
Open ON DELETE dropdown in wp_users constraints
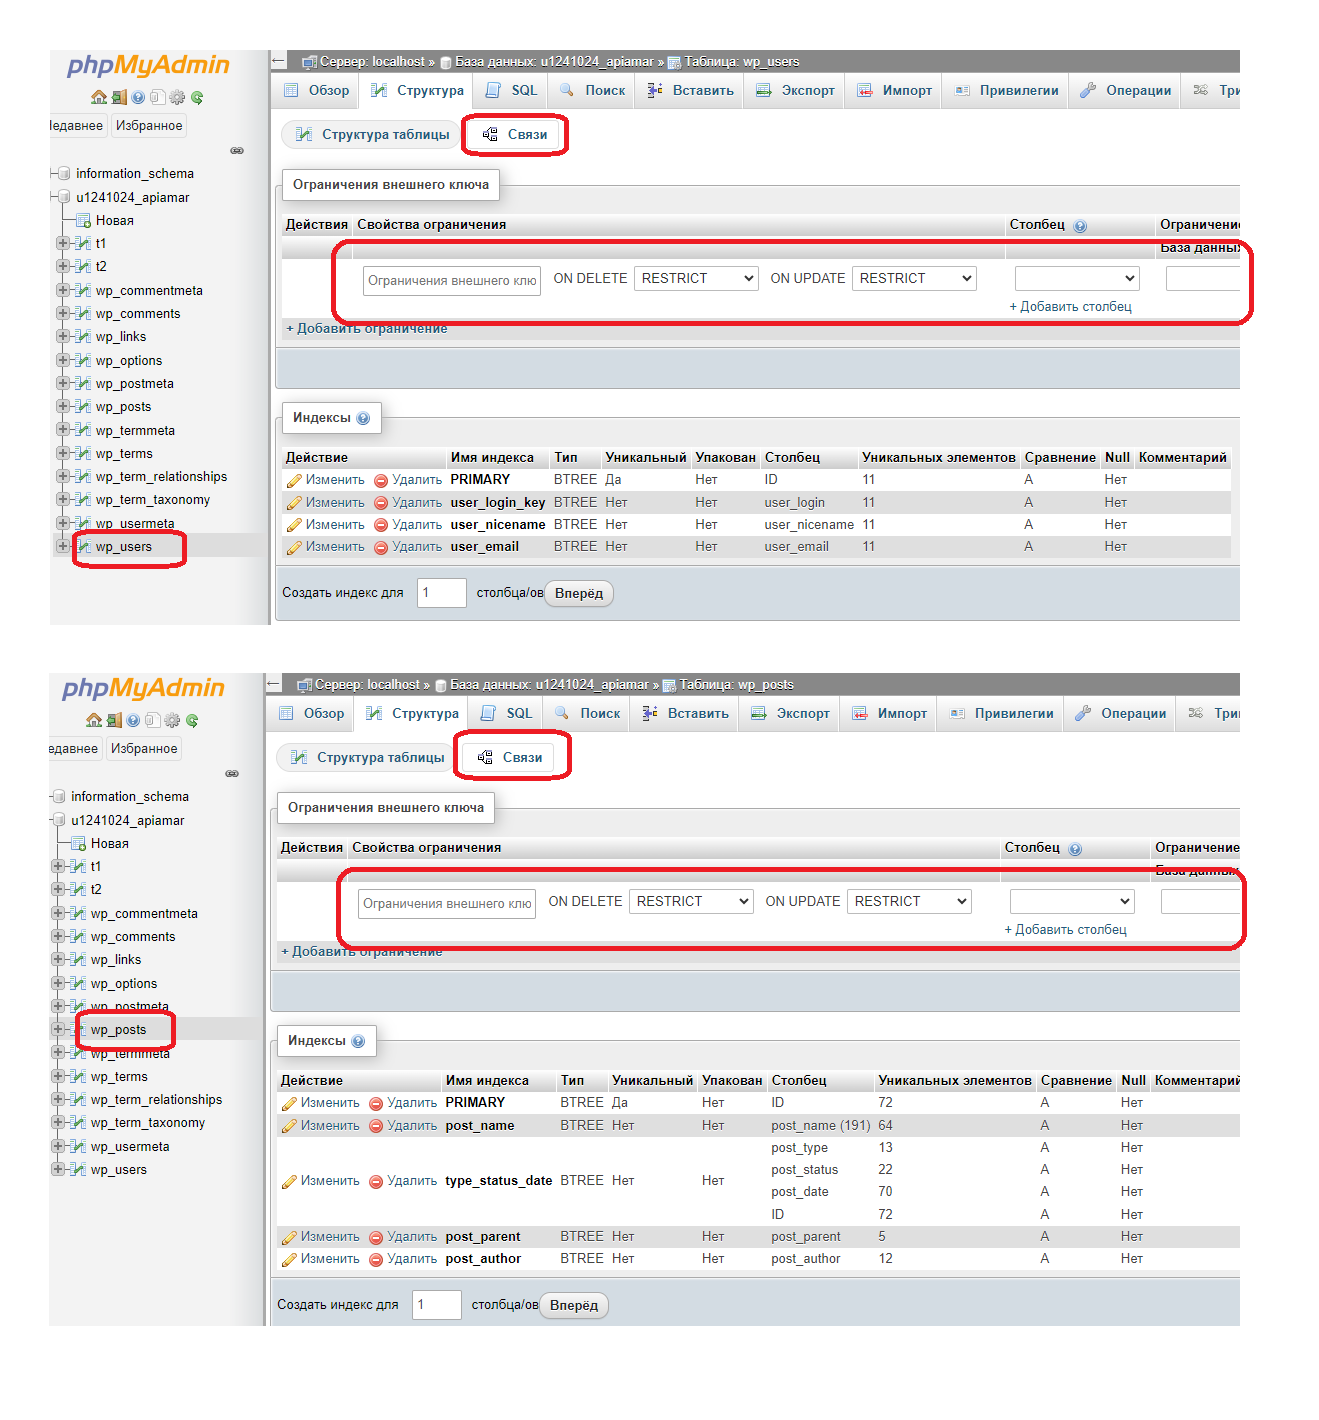point(696,279)
